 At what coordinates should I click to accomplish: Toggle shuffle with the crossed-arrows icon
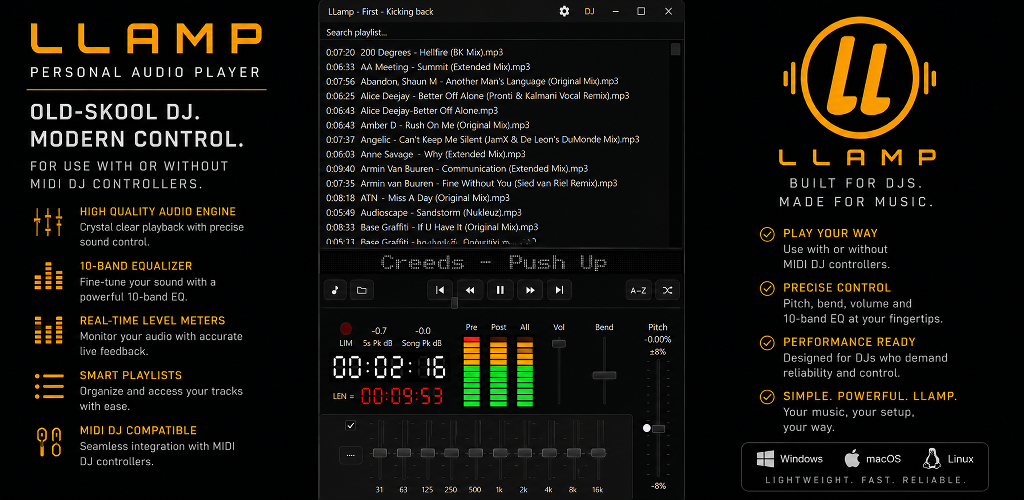click(667, 290)
